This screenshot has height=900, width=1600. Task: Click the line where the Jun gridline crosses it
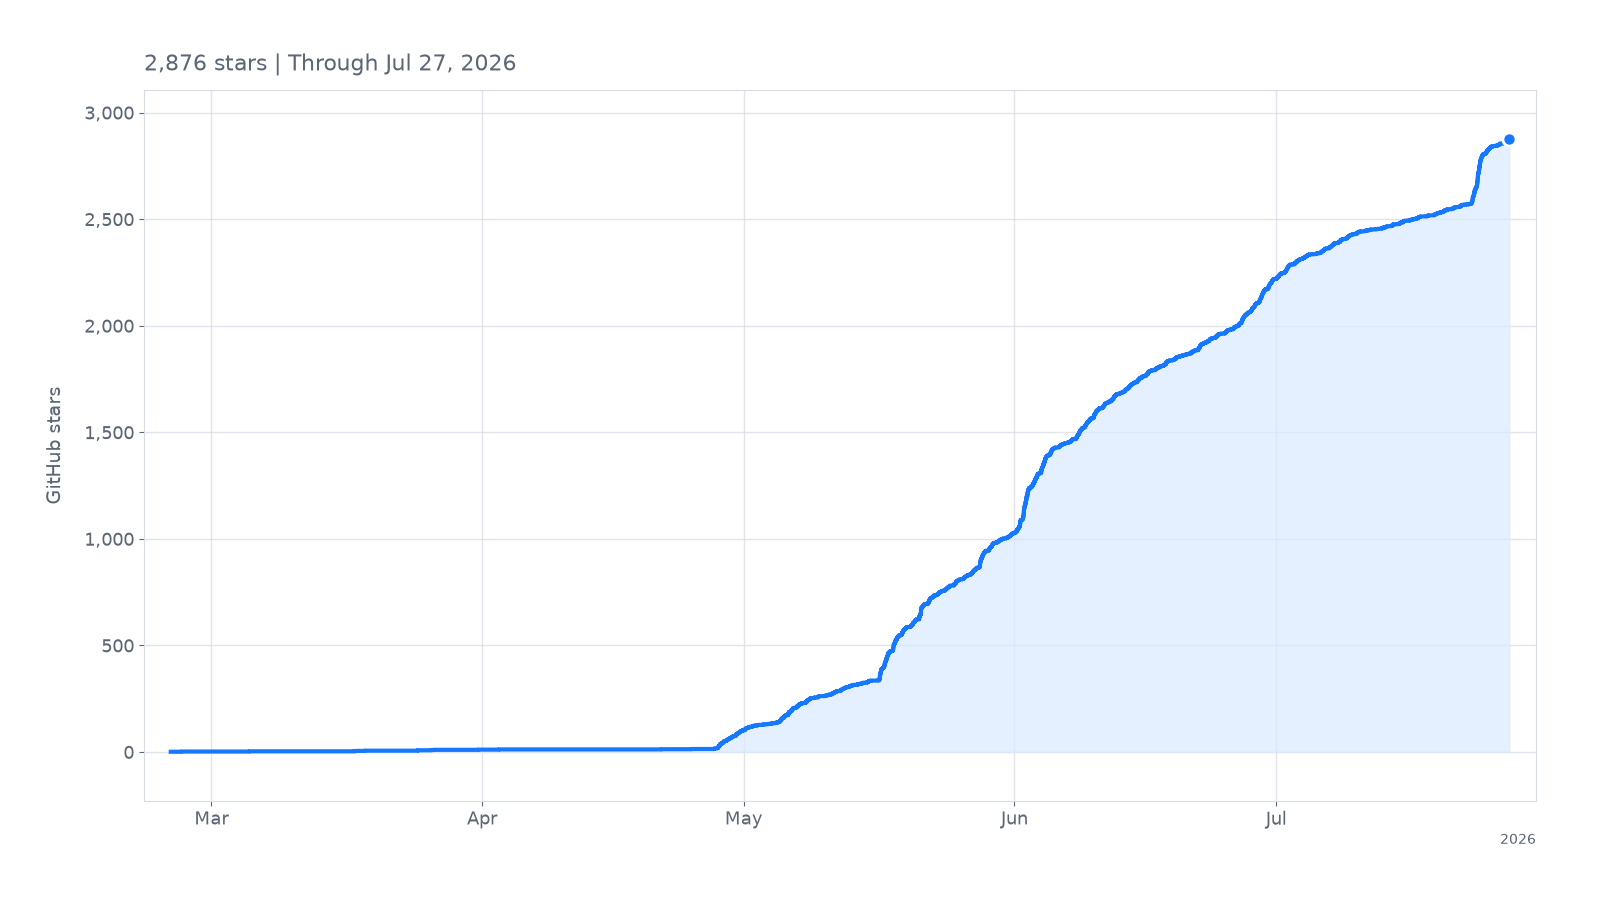1014,533
